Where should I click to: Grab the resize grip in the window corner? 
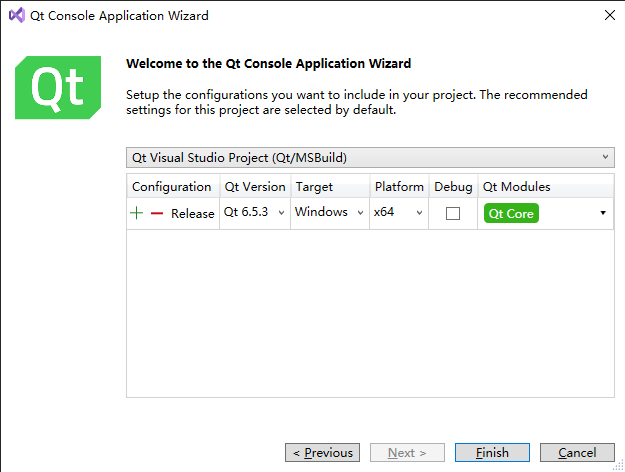(x=619, y=466)
